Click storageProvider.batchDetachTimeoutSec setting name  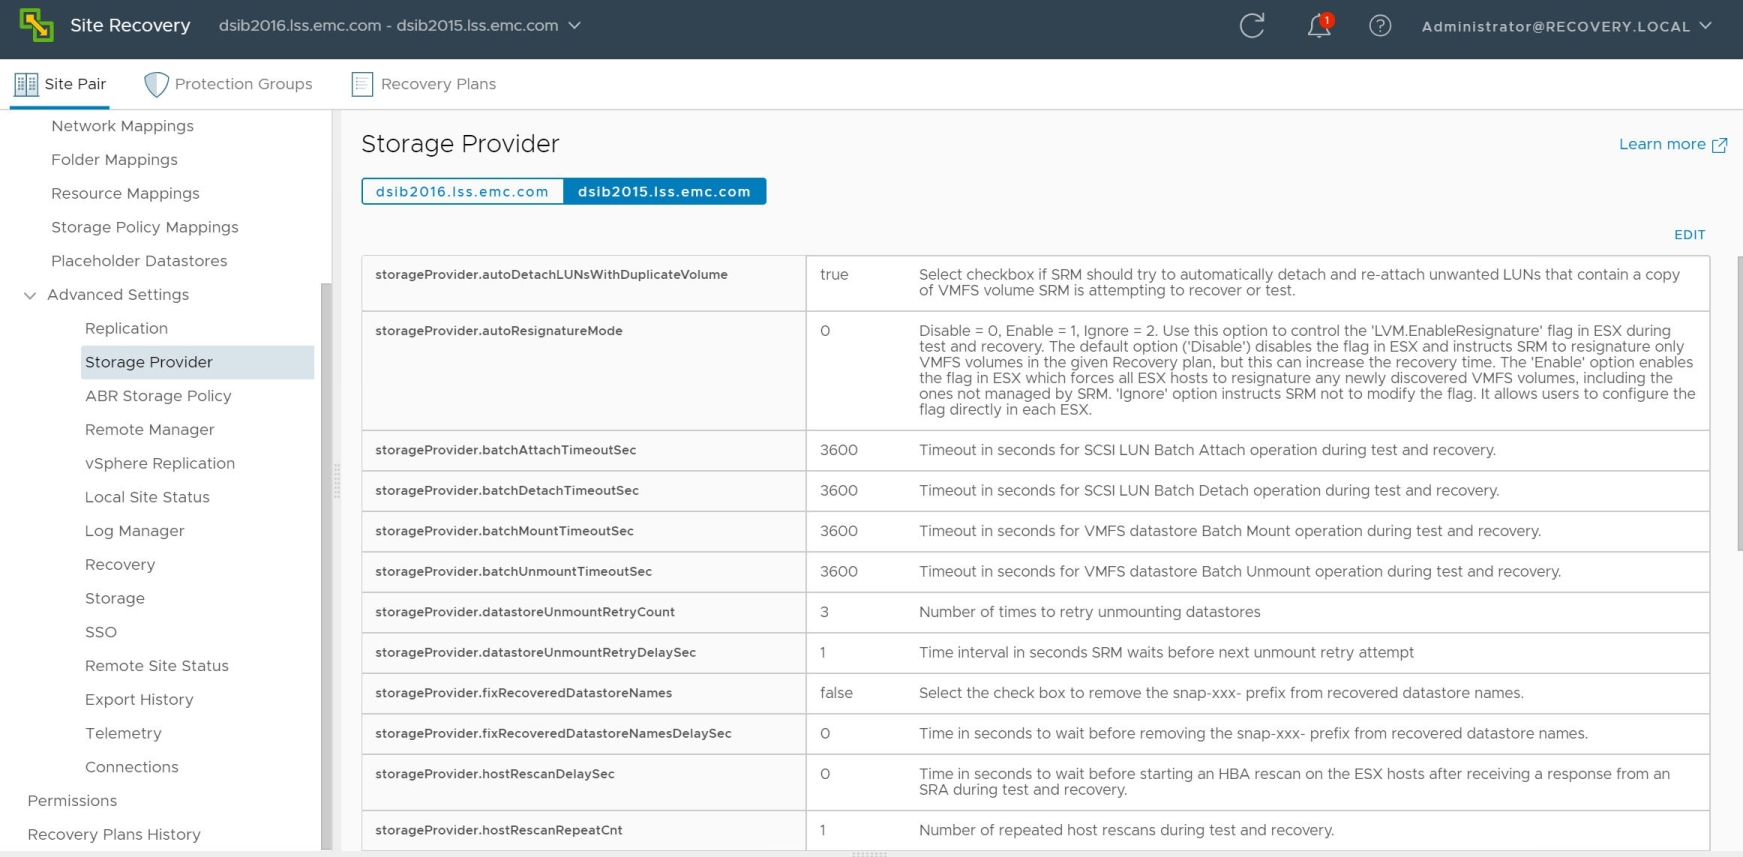click(507, 491)
